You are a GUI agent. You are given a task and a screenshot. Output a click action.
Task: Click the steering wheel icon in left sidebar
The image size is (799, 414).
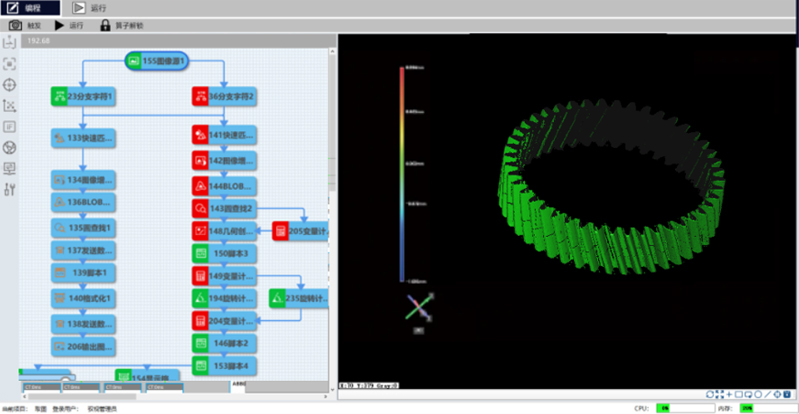tap(10, 147)
